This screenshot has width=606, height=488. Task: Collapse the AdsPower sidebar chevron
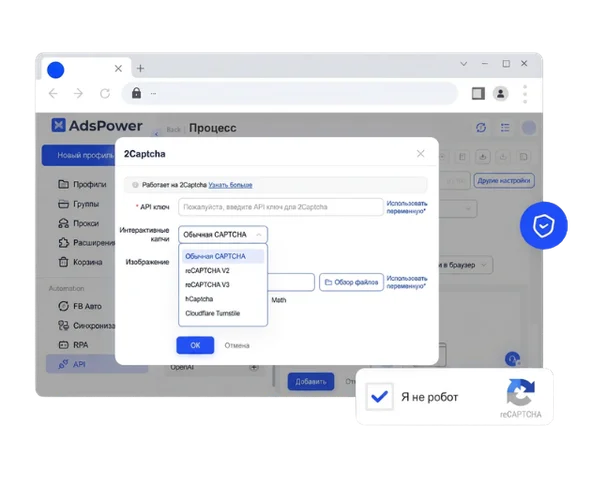click(156, 134)
